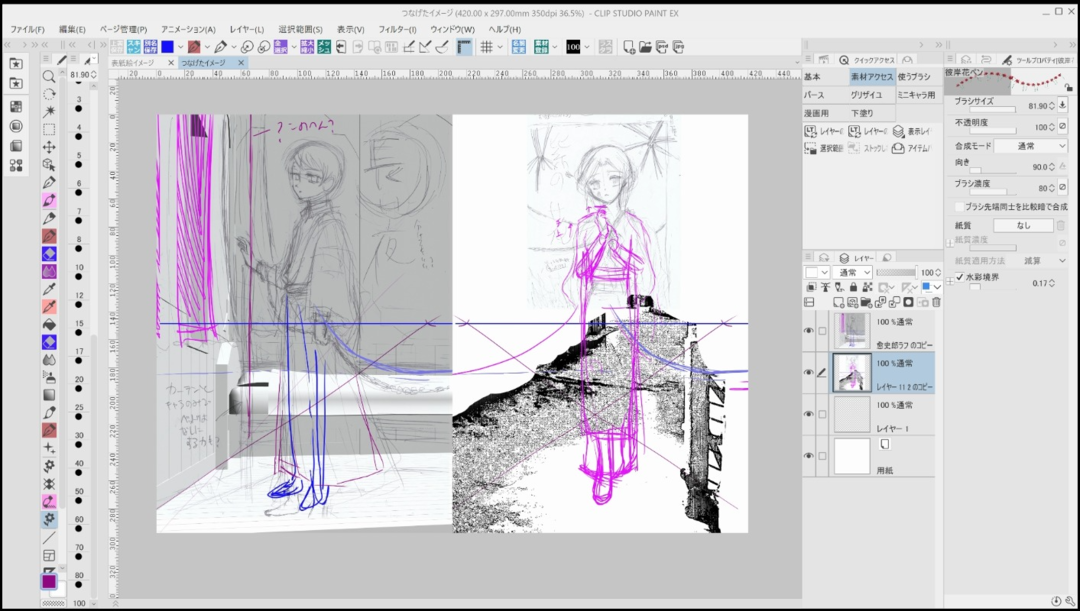
Task: Click the trash icon to delete layer
Action: pyautogui.click(x=936, y=303)
